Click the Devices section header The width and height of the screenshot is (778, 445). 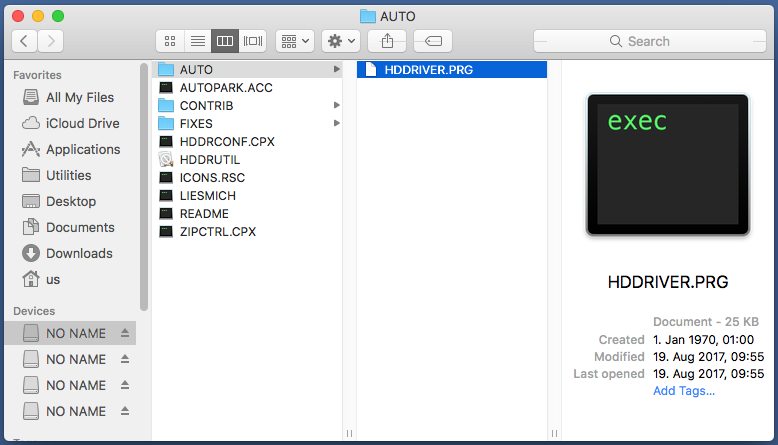tap(34, 311)
